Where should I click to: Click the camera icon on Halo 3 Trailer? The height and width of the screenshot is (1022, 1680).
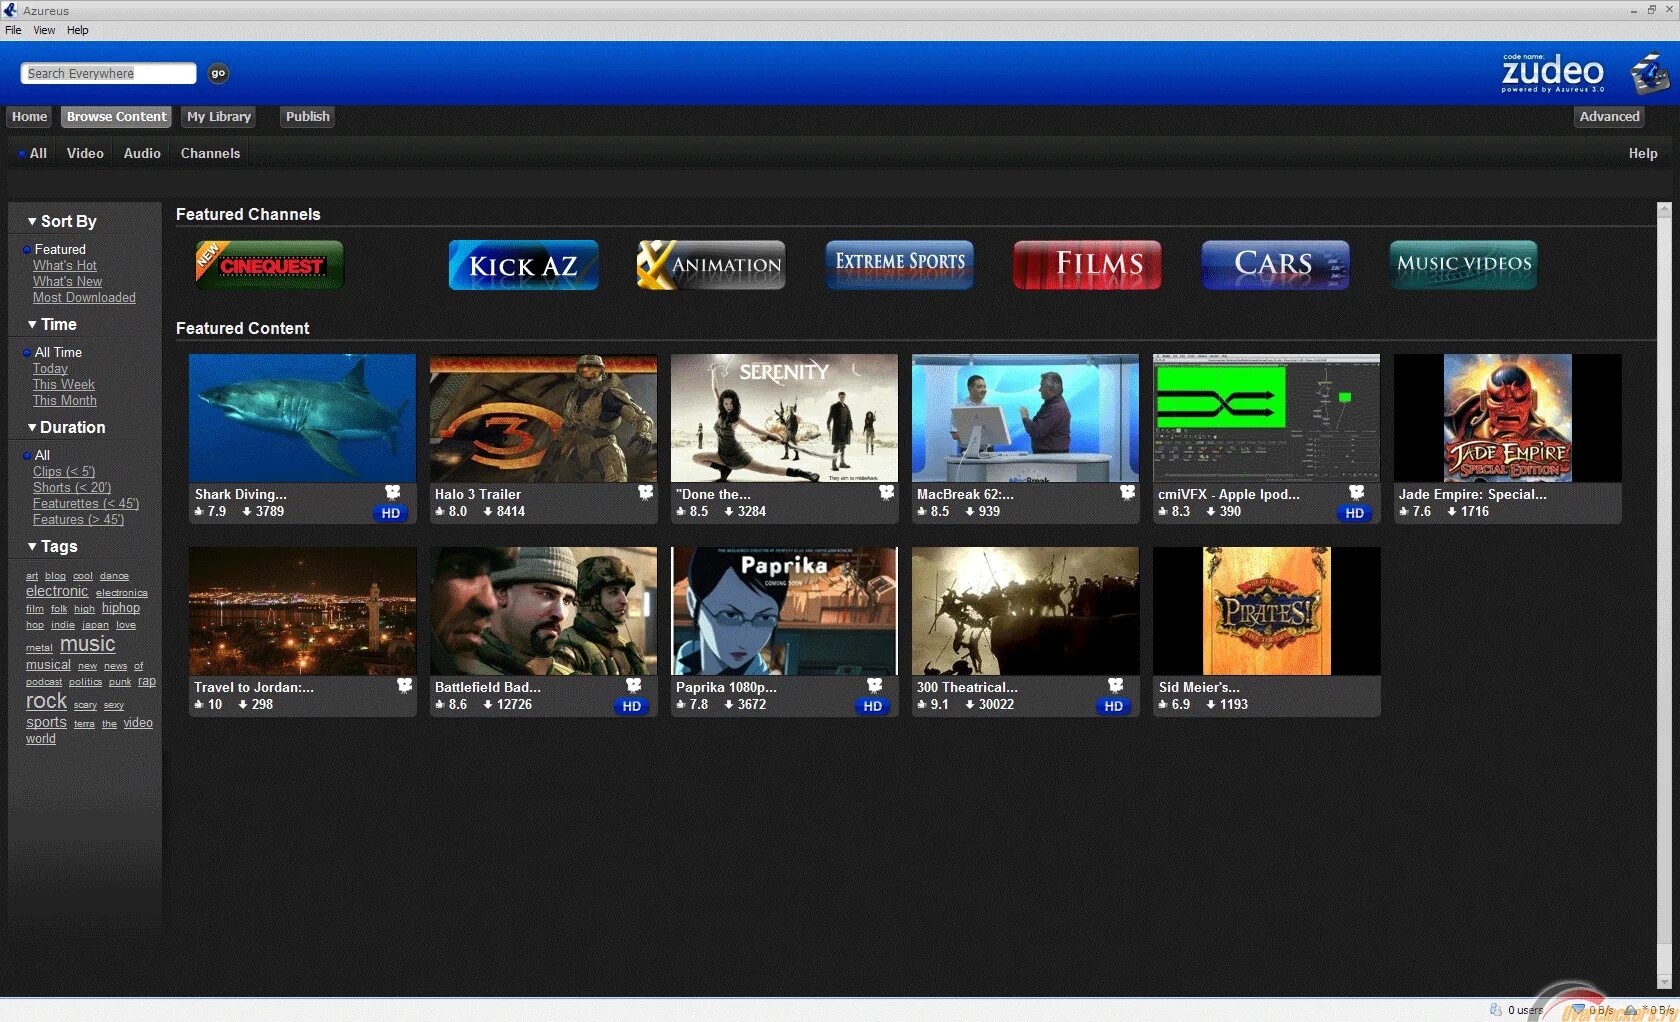(646, 492)
